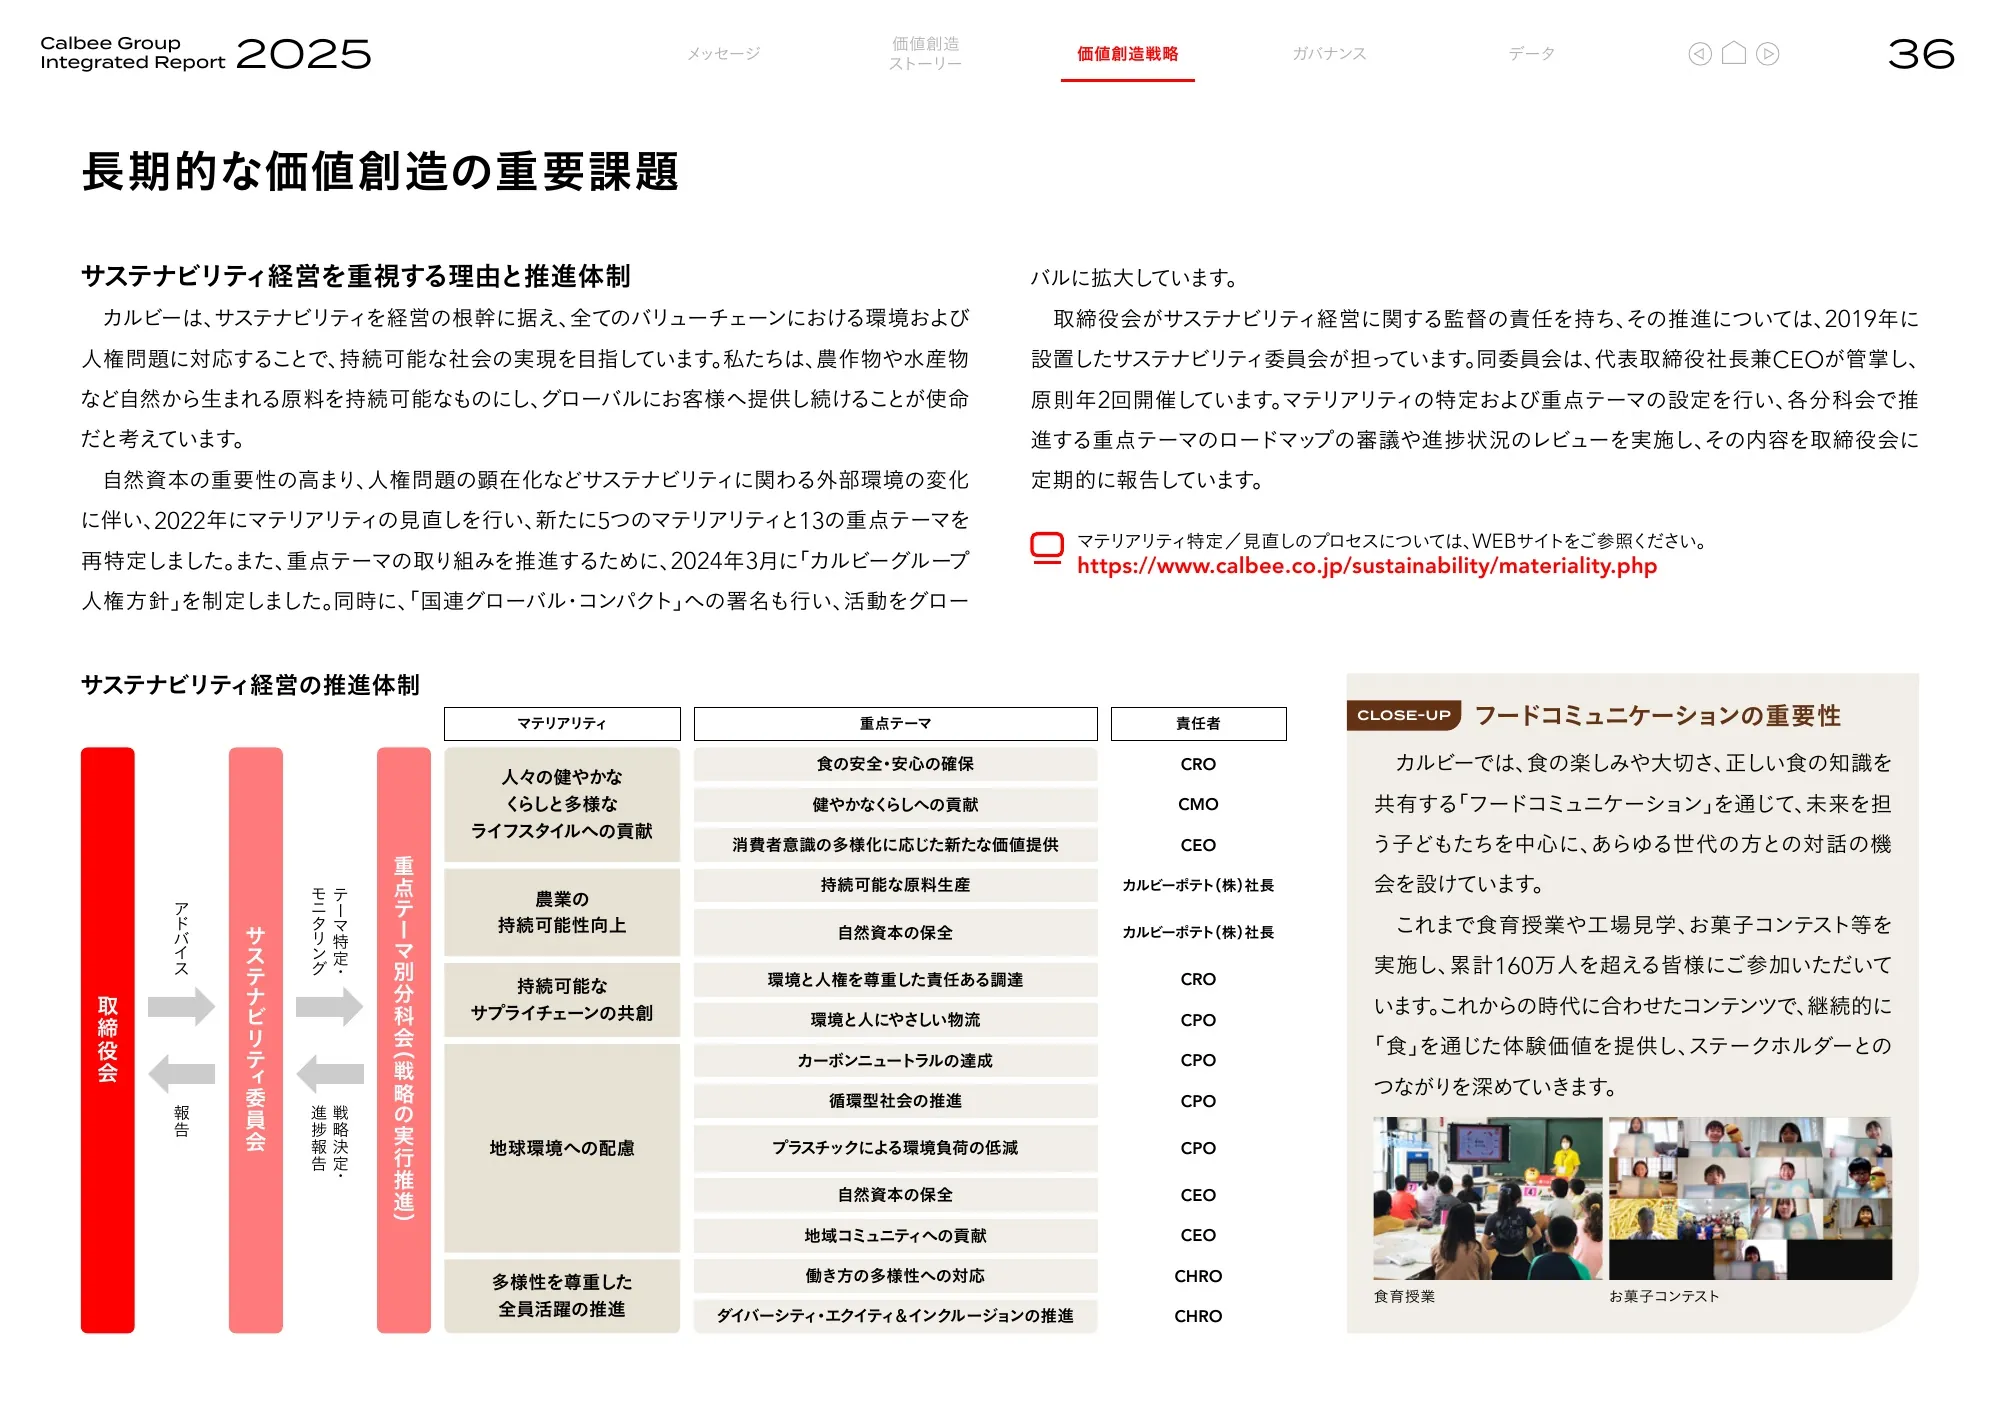Open the 価値創造ストーリー tab
This screenshot has height=1415, width=2000.
925,54
